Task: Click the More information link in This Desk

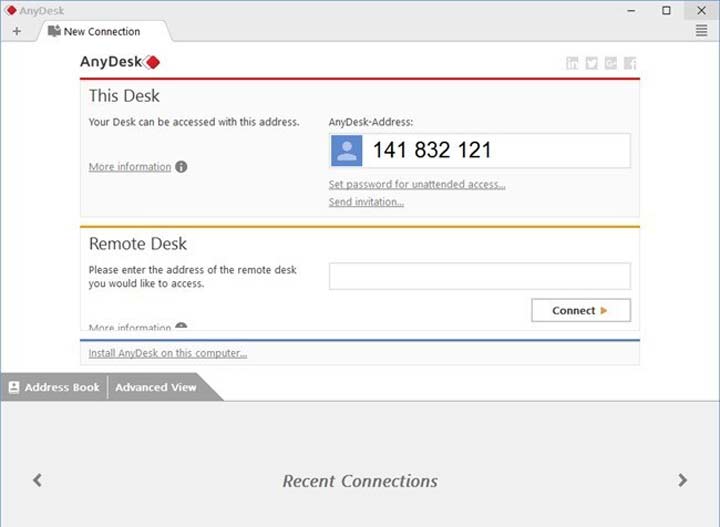Action: click(x=130, y=167)
